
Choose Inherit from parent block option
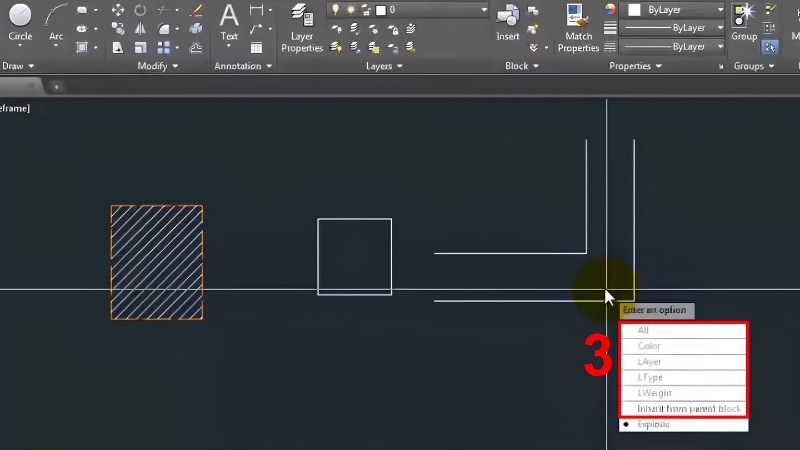point(684,409)
